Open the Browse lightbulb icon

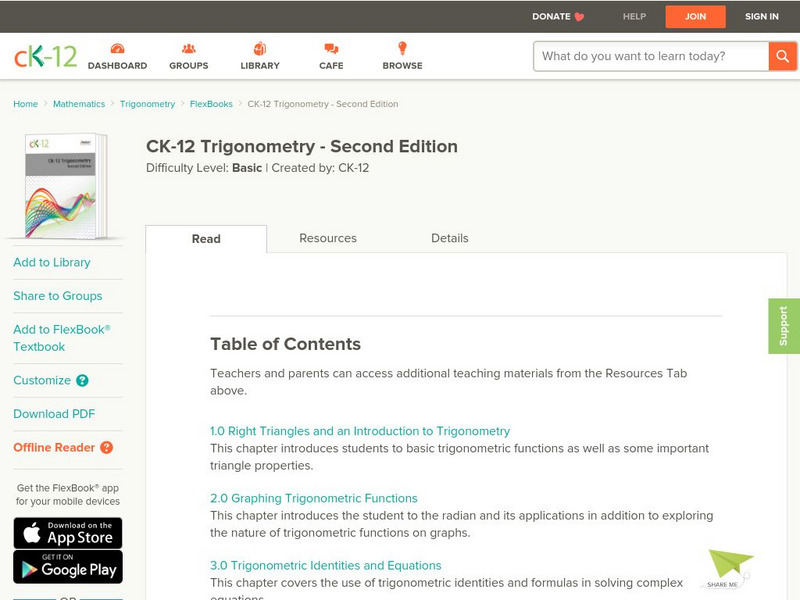(402, 48)
